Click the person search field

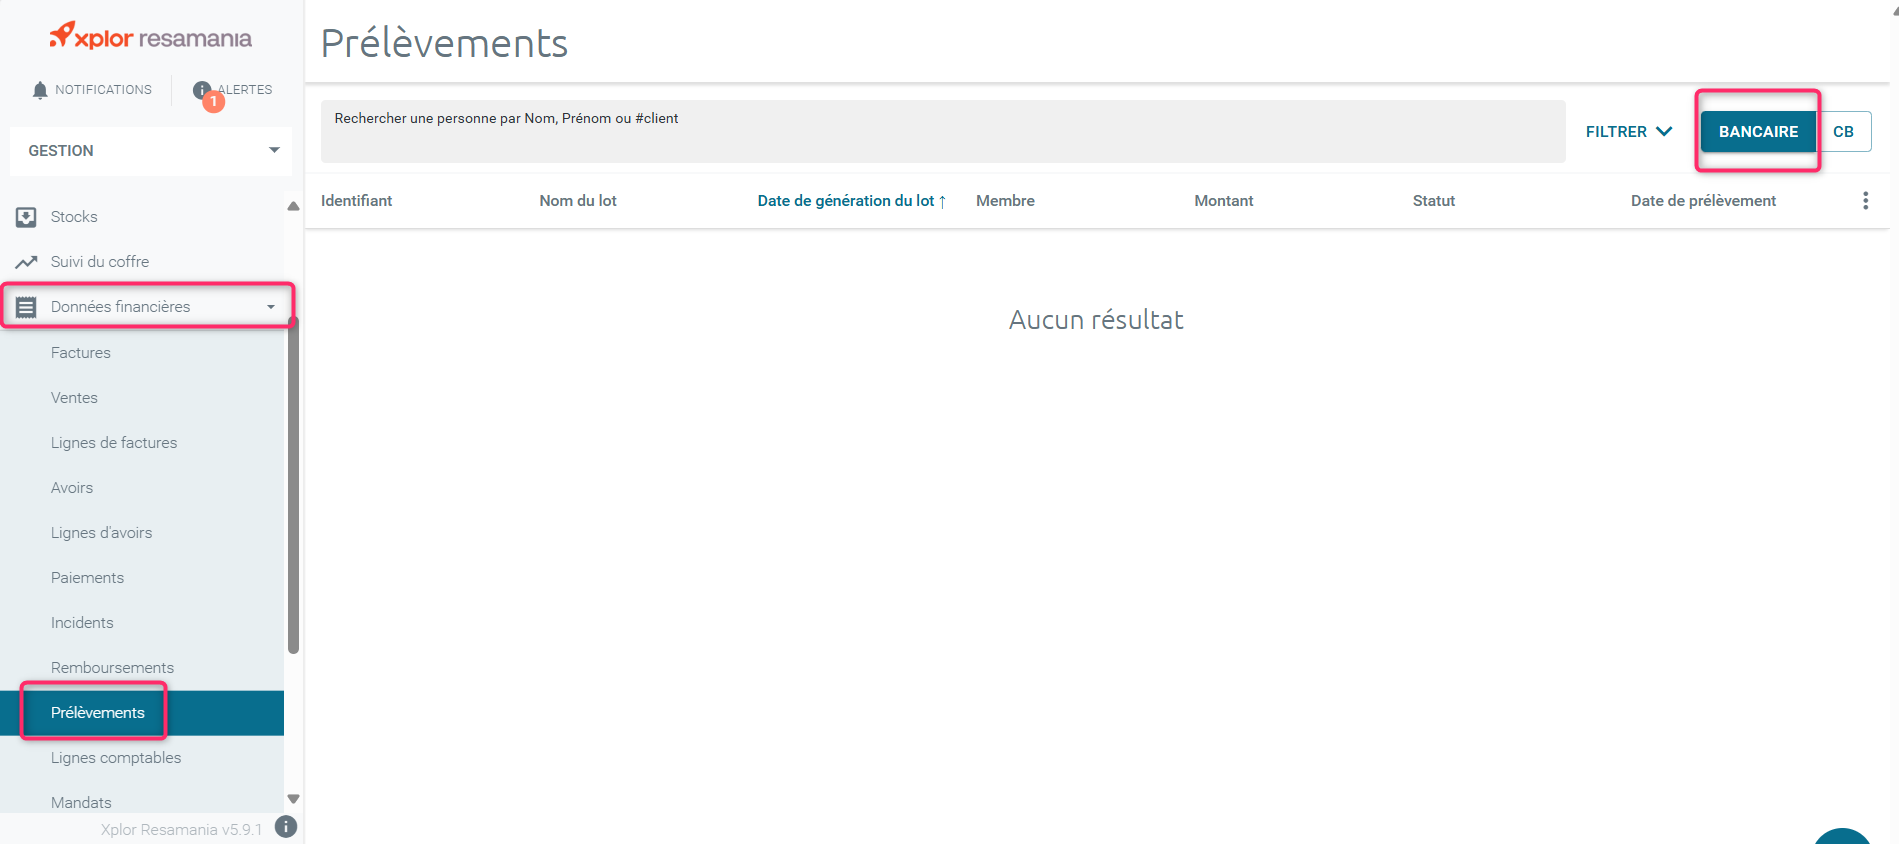click(943, 131)
